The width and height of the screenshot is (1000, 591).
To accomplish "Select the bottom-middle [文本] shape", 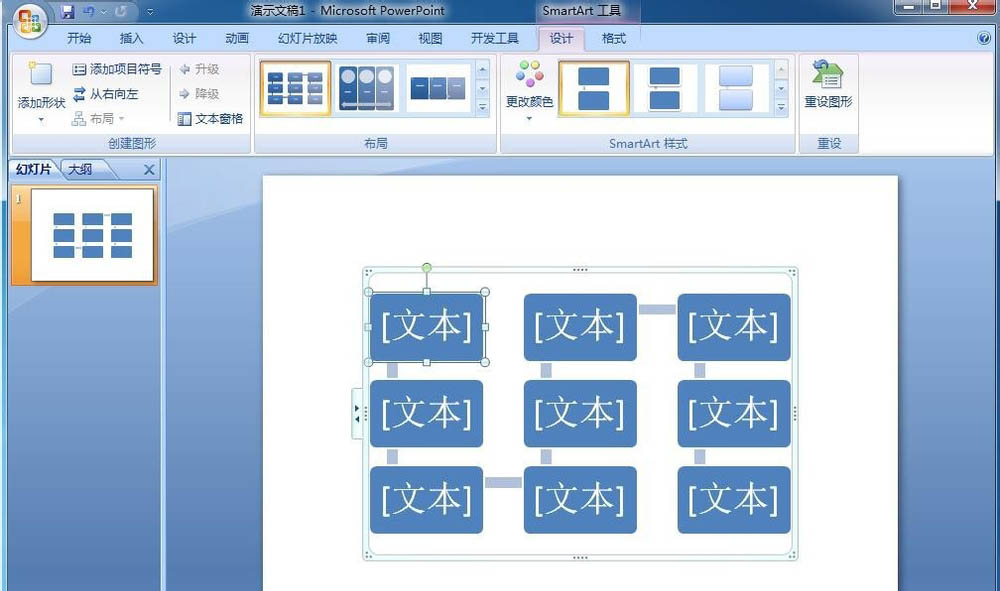I will (x=580, y=500).
